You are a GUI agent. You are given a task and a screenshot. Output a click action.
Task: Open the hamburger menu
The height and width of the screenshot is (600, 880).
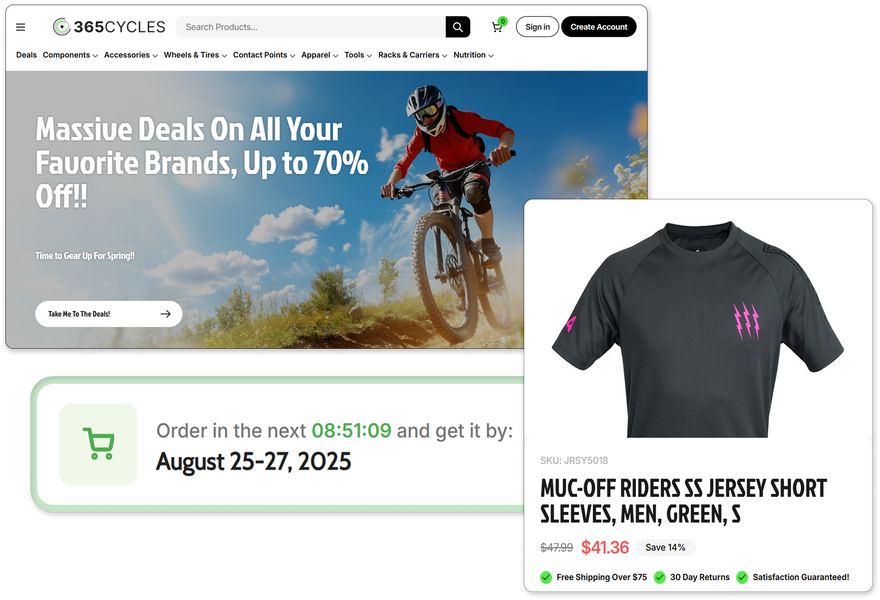coord(20,27)
